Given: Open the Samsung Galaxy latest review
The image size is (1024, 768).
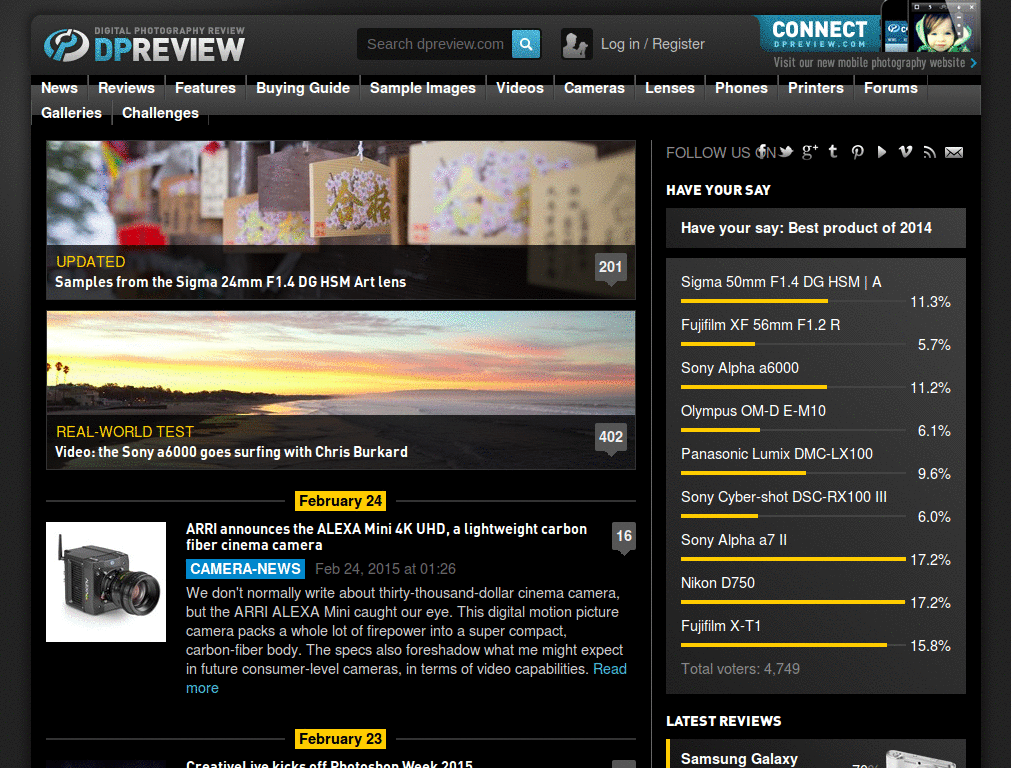Looking at the screenshot, I should (739, 759).
